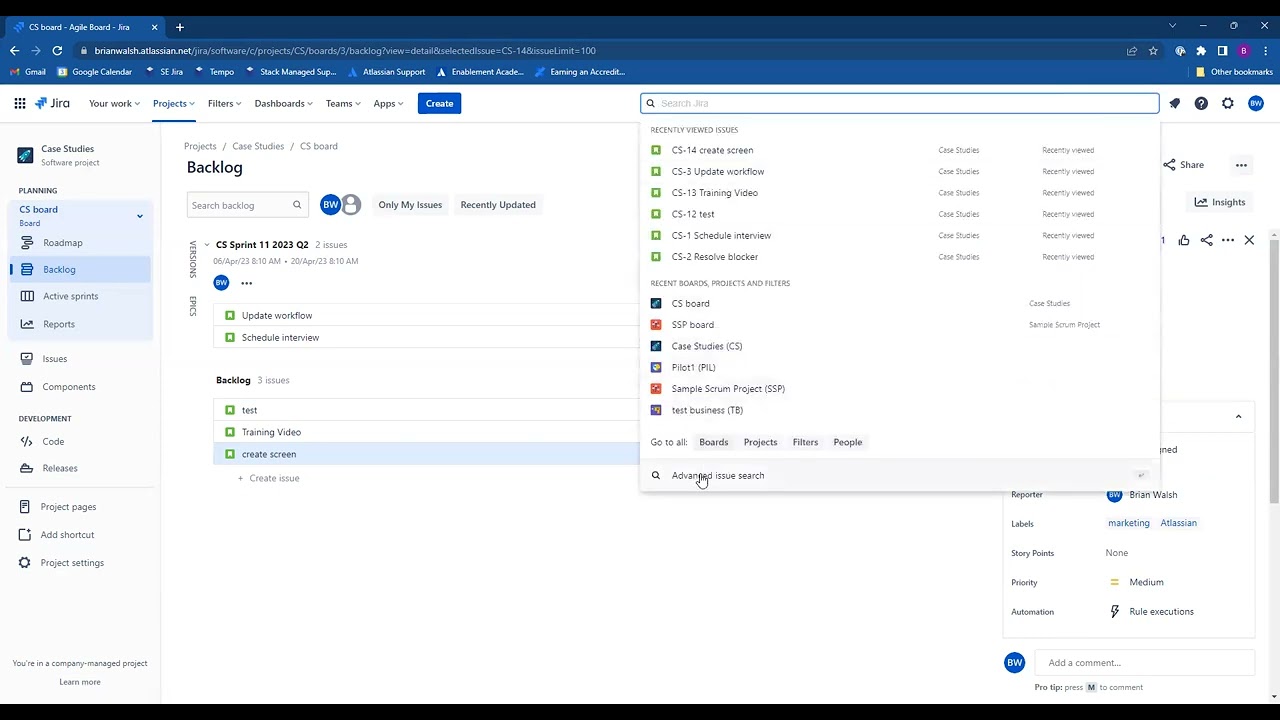
Task: Collapse the details section chevron
Action: [1238, 417]
